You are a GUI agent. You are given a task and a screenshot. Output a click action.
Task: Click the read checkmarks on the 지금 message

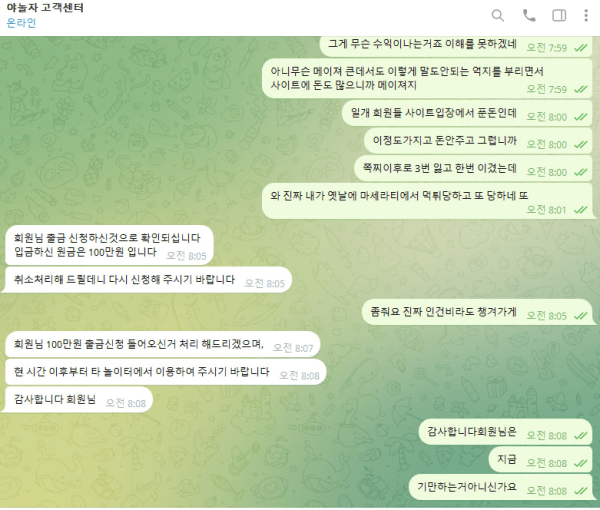point(580,463)
